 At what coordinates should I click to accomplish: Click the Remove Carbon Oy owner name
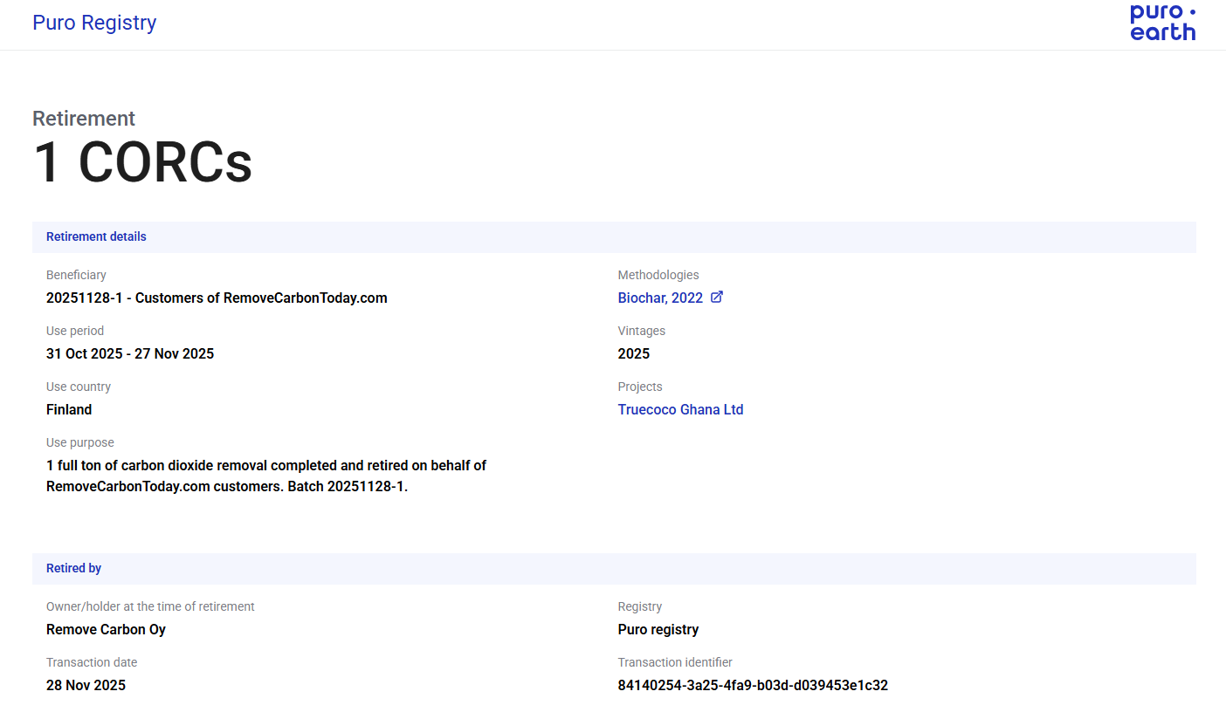coord(106,630)
